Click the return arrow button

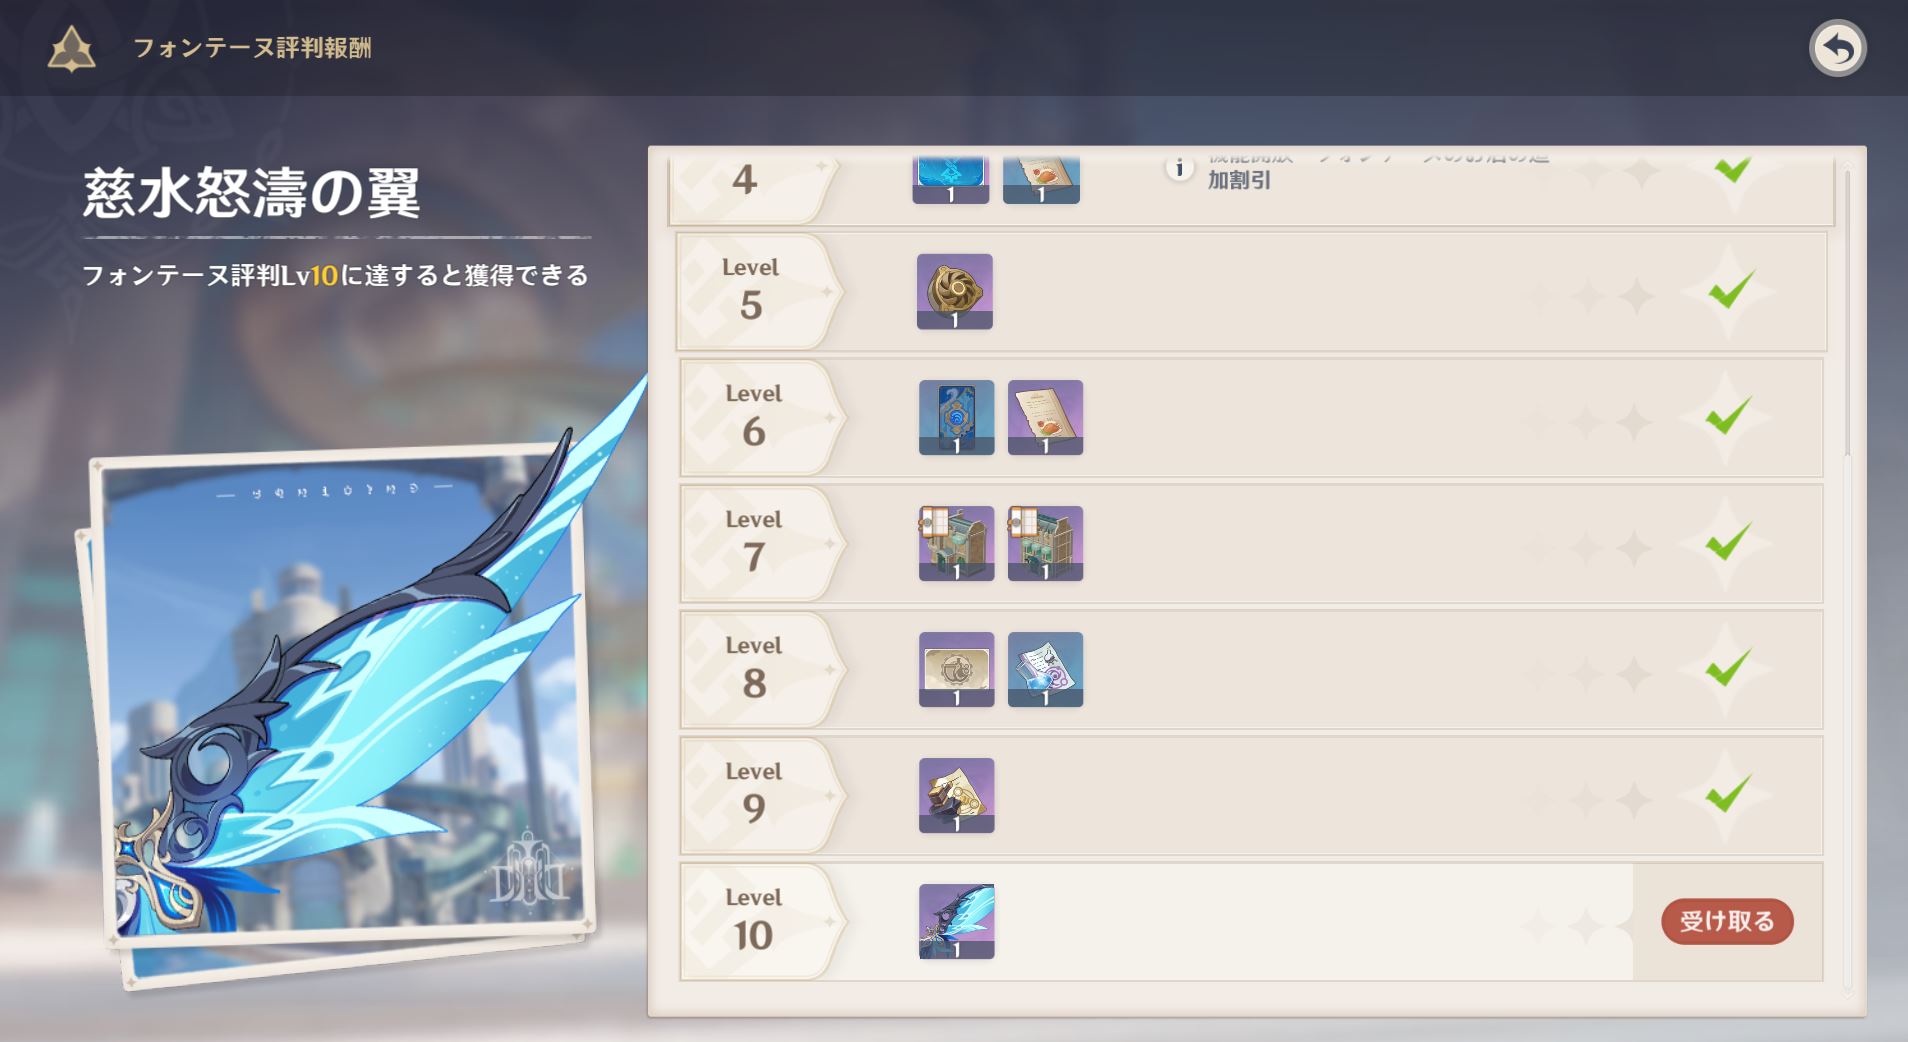1837,48
